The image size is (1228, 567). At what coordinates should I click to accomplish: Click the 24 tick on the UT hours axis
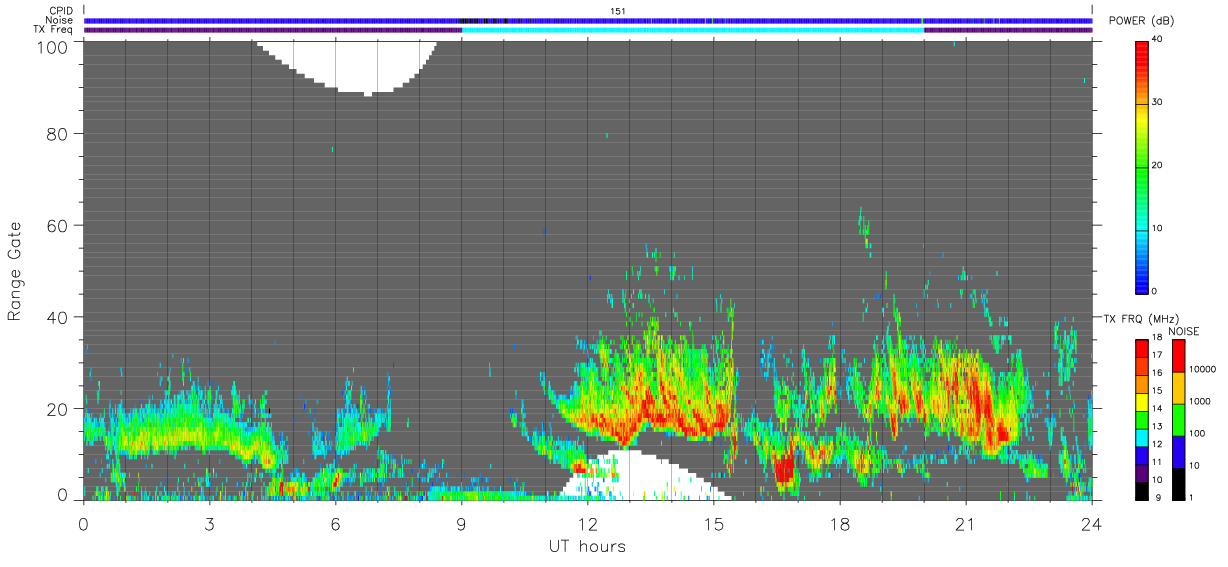point(1091,523)
